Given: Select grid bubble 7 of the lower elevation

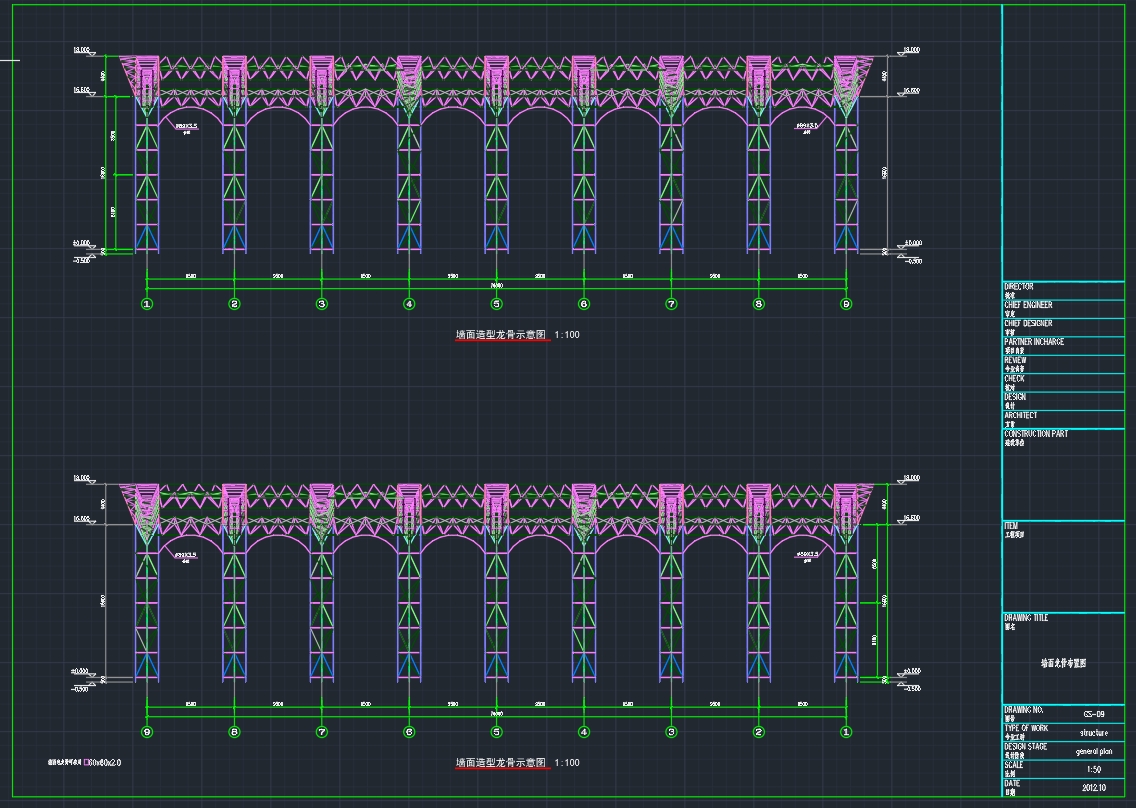Looking at the screenshot, I should (322, 732).
